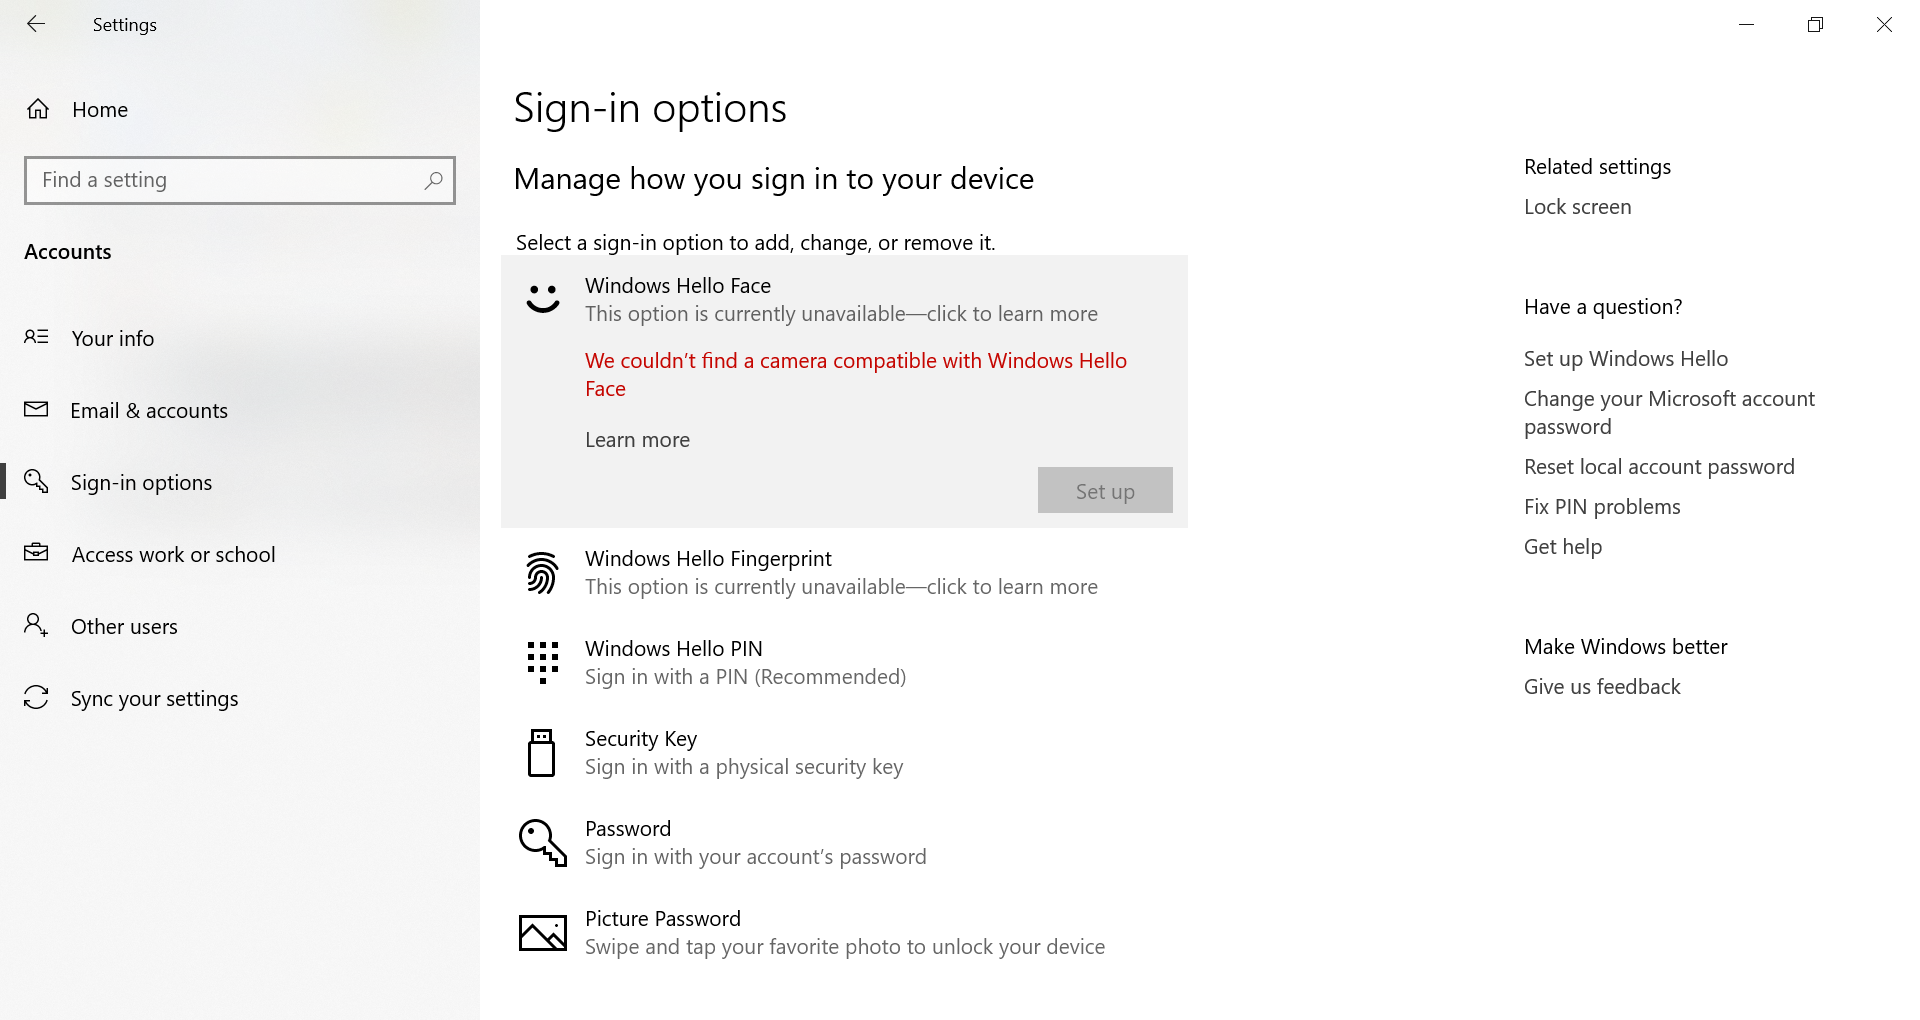Expand the Password sign-in option
This screenshot has width=1920, height=1020.
point(844,843)
